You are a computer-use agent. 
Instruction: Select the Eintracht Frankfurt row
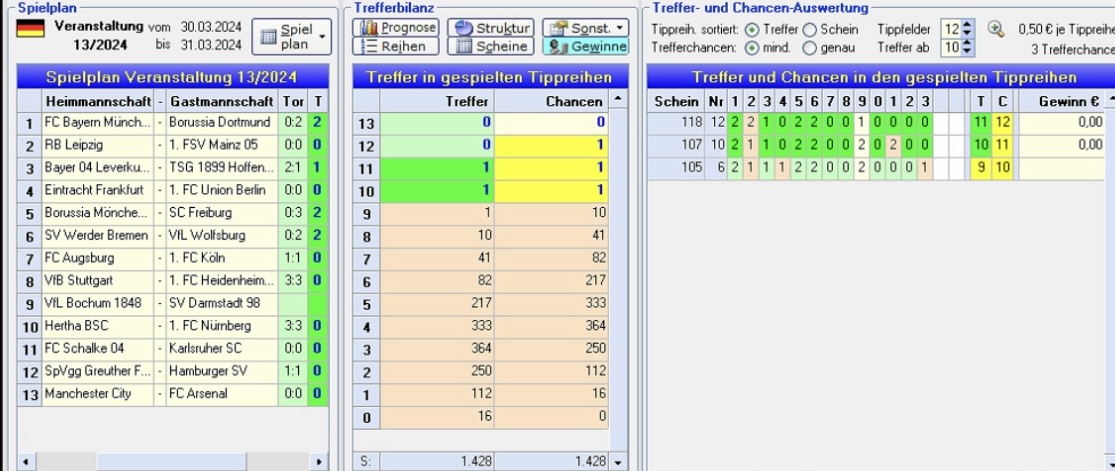click(x=173, y=190)
